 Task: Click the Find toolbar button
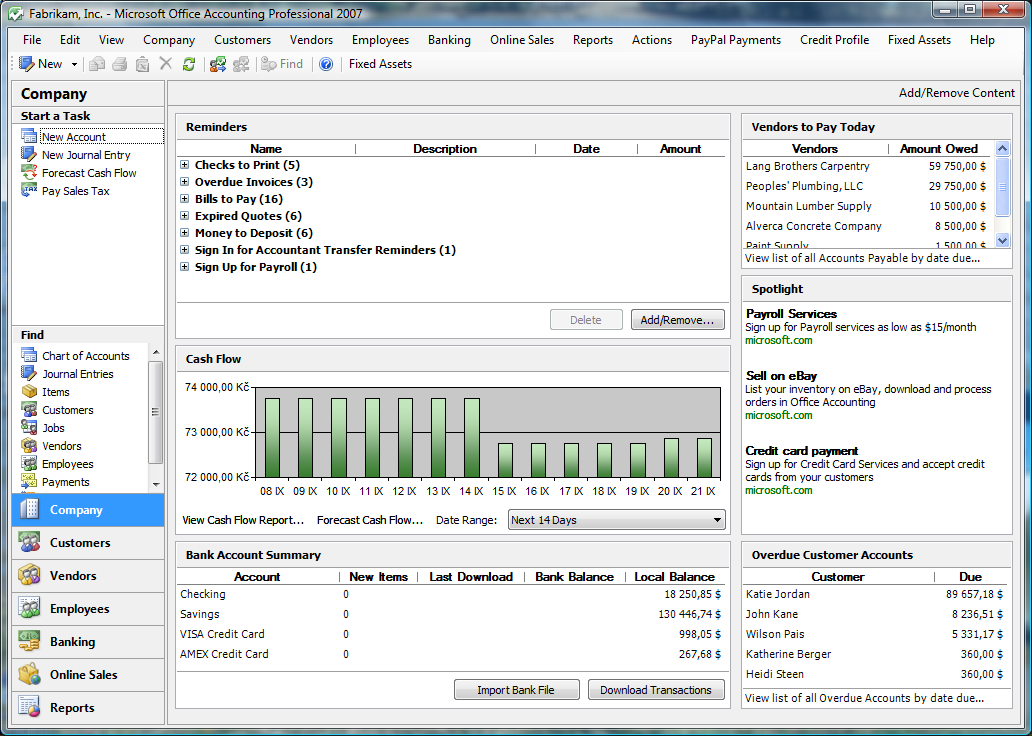[x=282, y=64]
